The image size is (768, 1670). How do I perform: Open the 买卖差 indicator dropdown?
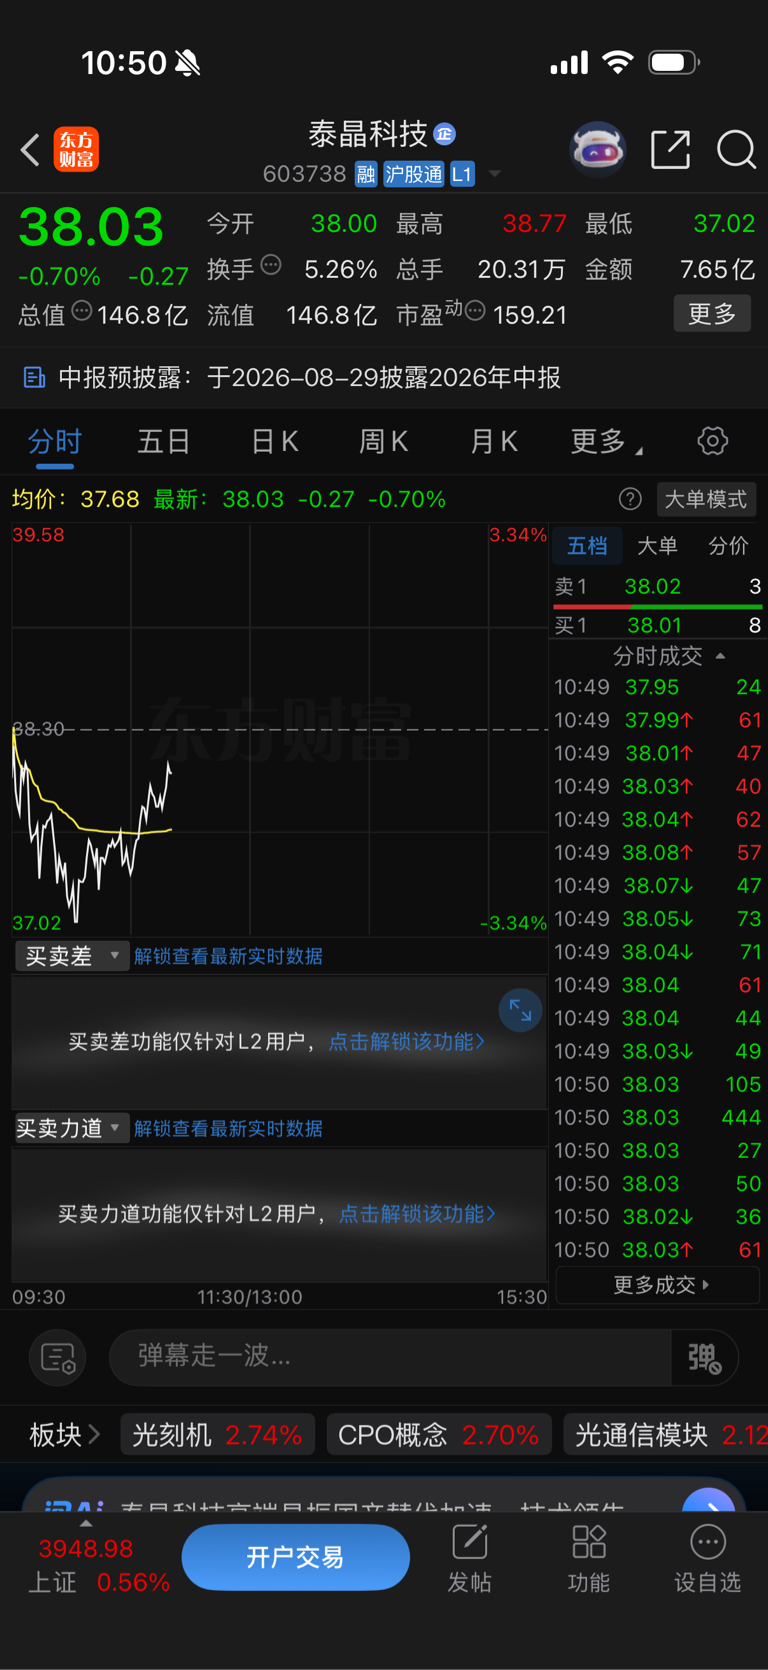(x=71, y=956)
